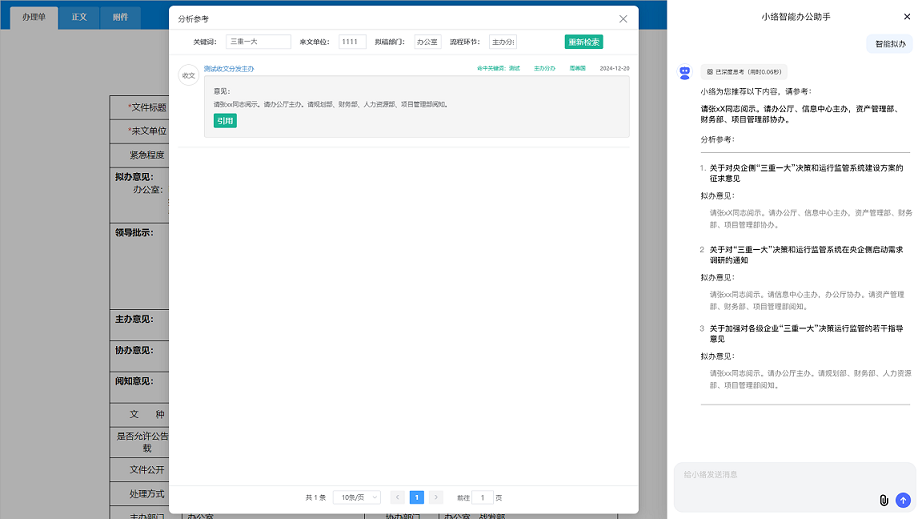Click the 重新检索 search button
This screenshot has height=519, width=922.
coord(583,42)
